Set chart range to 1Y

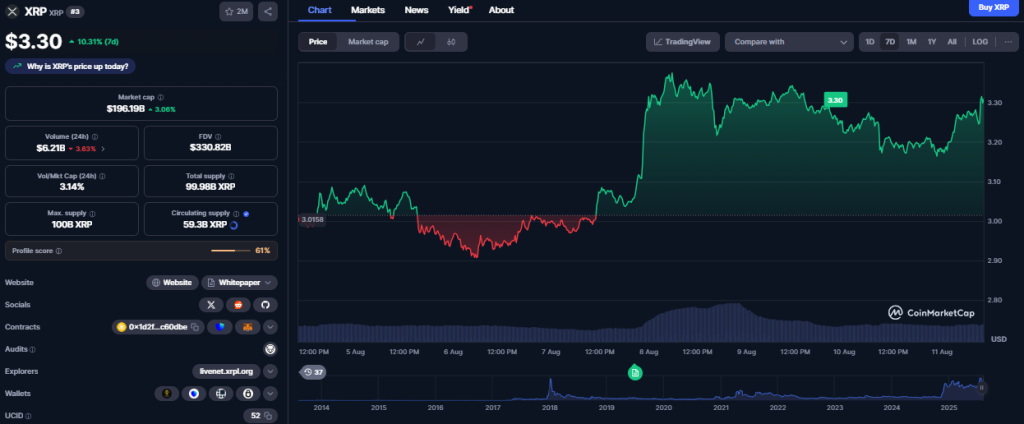(932, 42)
